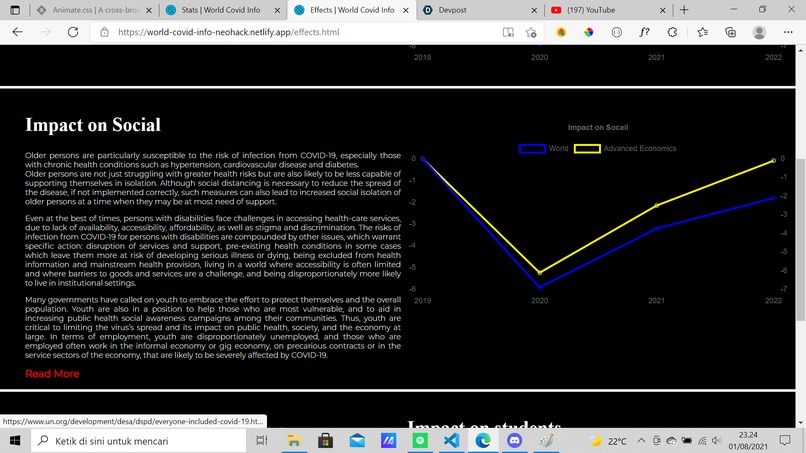Screen dimensions: 806x453
Task: Reload the current page
Action: pos(73,32)
